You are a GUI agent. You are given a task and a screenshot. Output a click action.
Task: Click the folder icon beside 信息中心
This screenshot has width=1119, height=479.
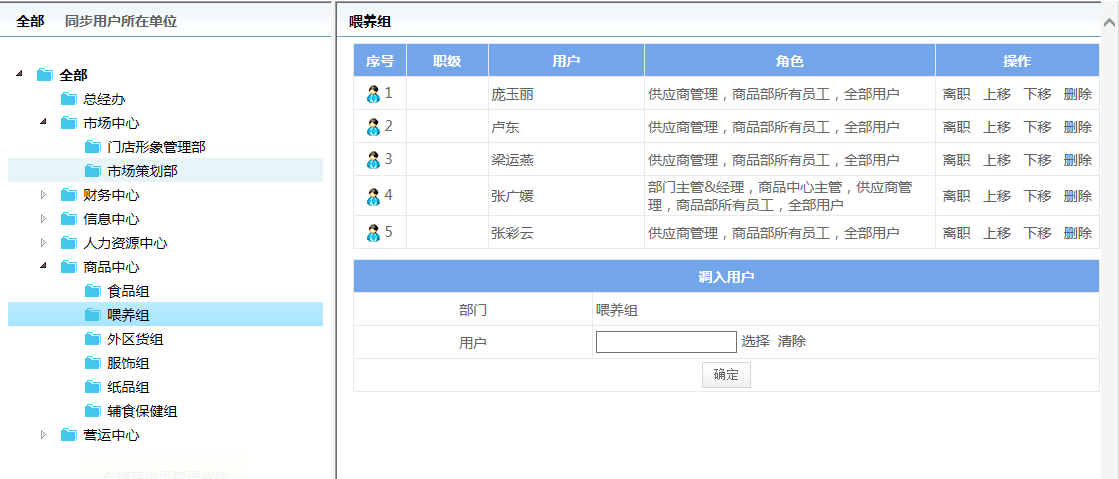click(69, 219)
